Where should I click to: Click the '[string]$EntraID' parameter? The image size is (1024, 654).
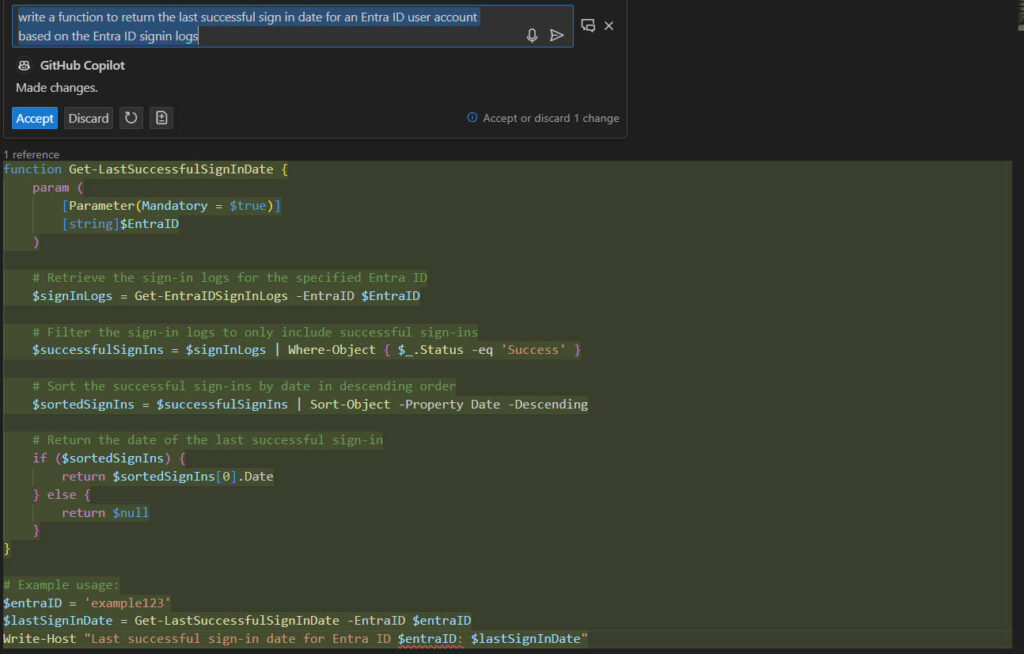pos(120,224)
